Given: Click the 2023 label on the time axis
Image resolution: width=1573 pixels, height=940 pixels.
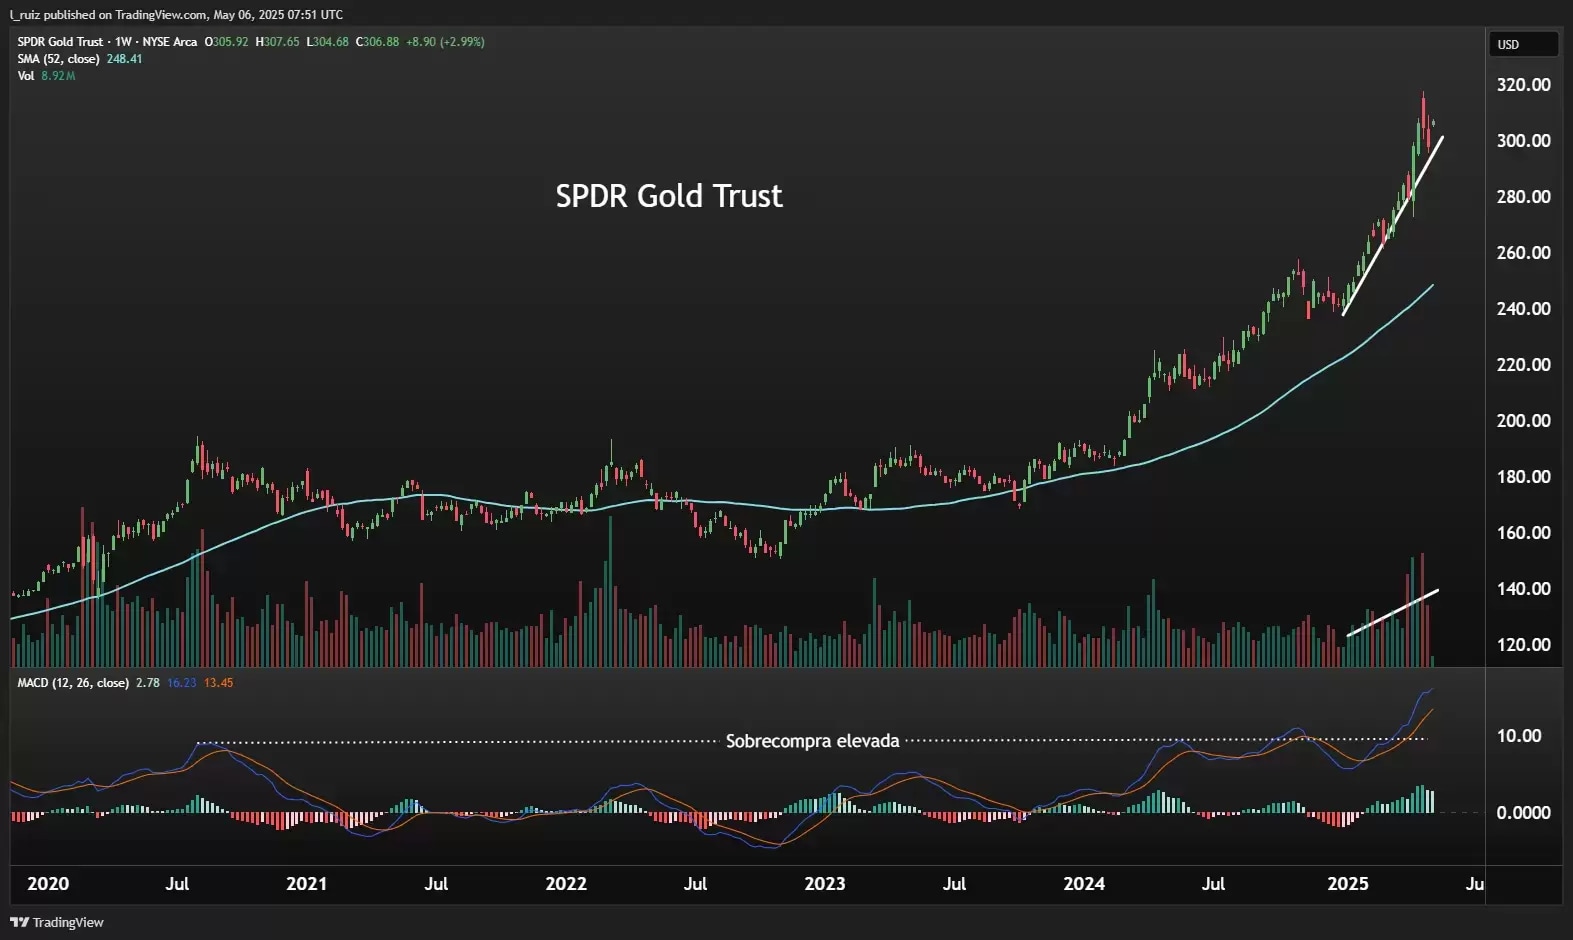Looking at the screenshot, I should 825,884.
